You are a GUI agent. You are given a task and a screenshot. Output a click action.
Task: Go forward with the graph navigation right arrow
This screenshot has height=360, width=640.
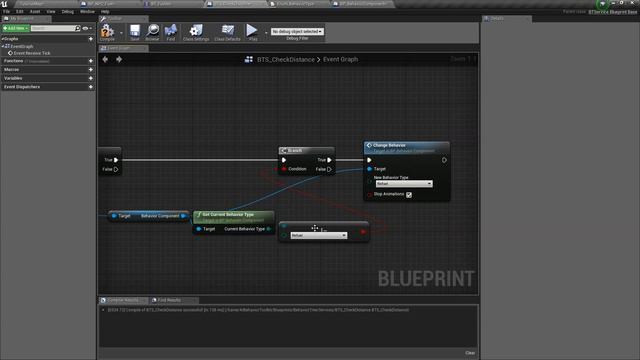[x=119, y=60]
